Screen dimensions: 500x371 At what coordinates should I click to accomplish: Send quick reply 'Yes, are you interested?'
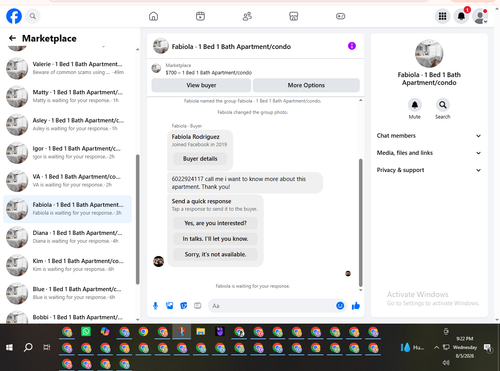pos(215,223)
